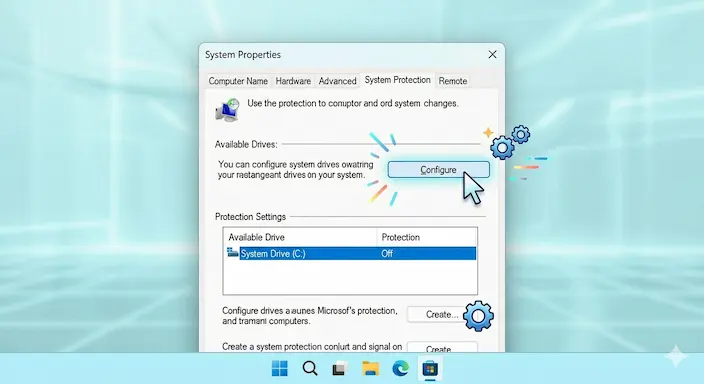This screenshot has width=704, height=384.
Task: Switch to the Computer Name tab
Action: click(x=238, y=81)
